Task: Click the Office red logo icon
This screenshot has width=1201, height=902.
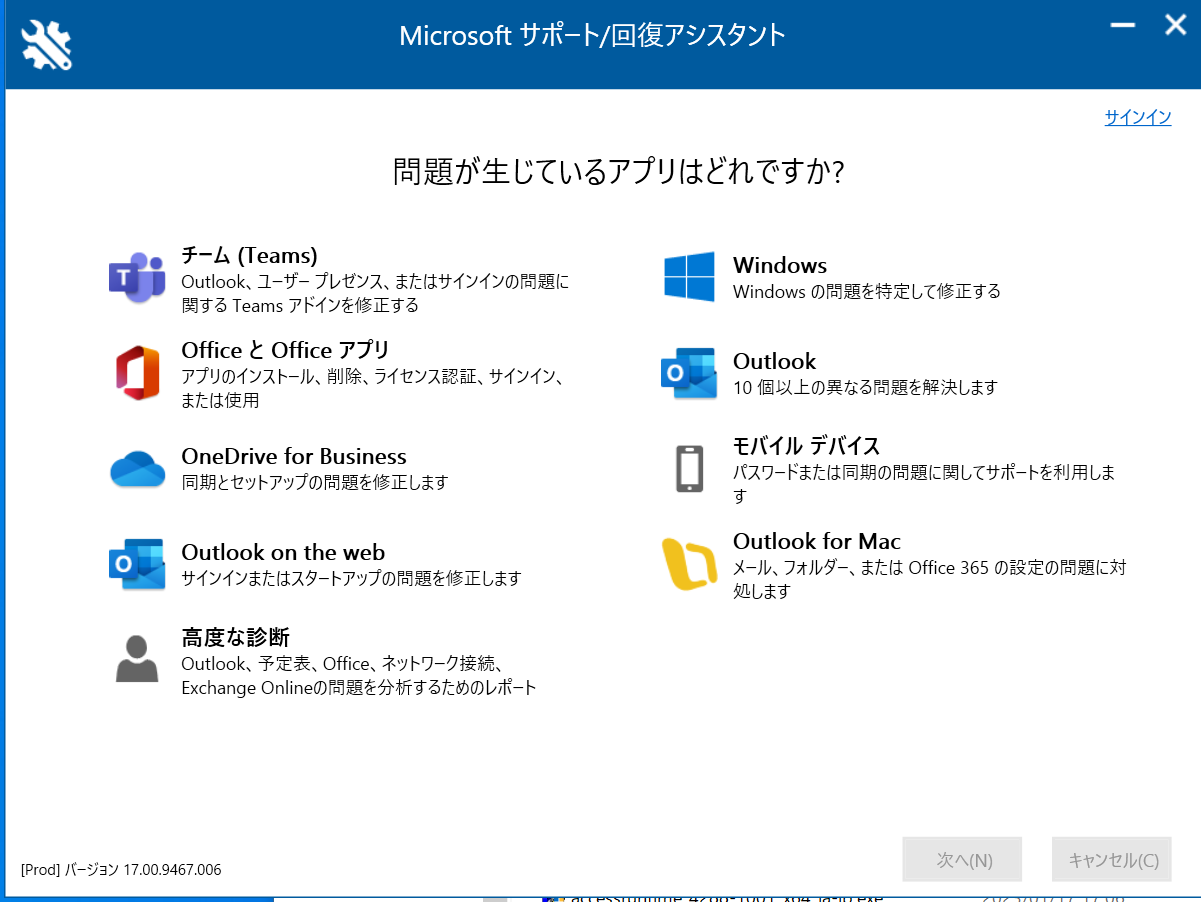Action: click(137, 372)
